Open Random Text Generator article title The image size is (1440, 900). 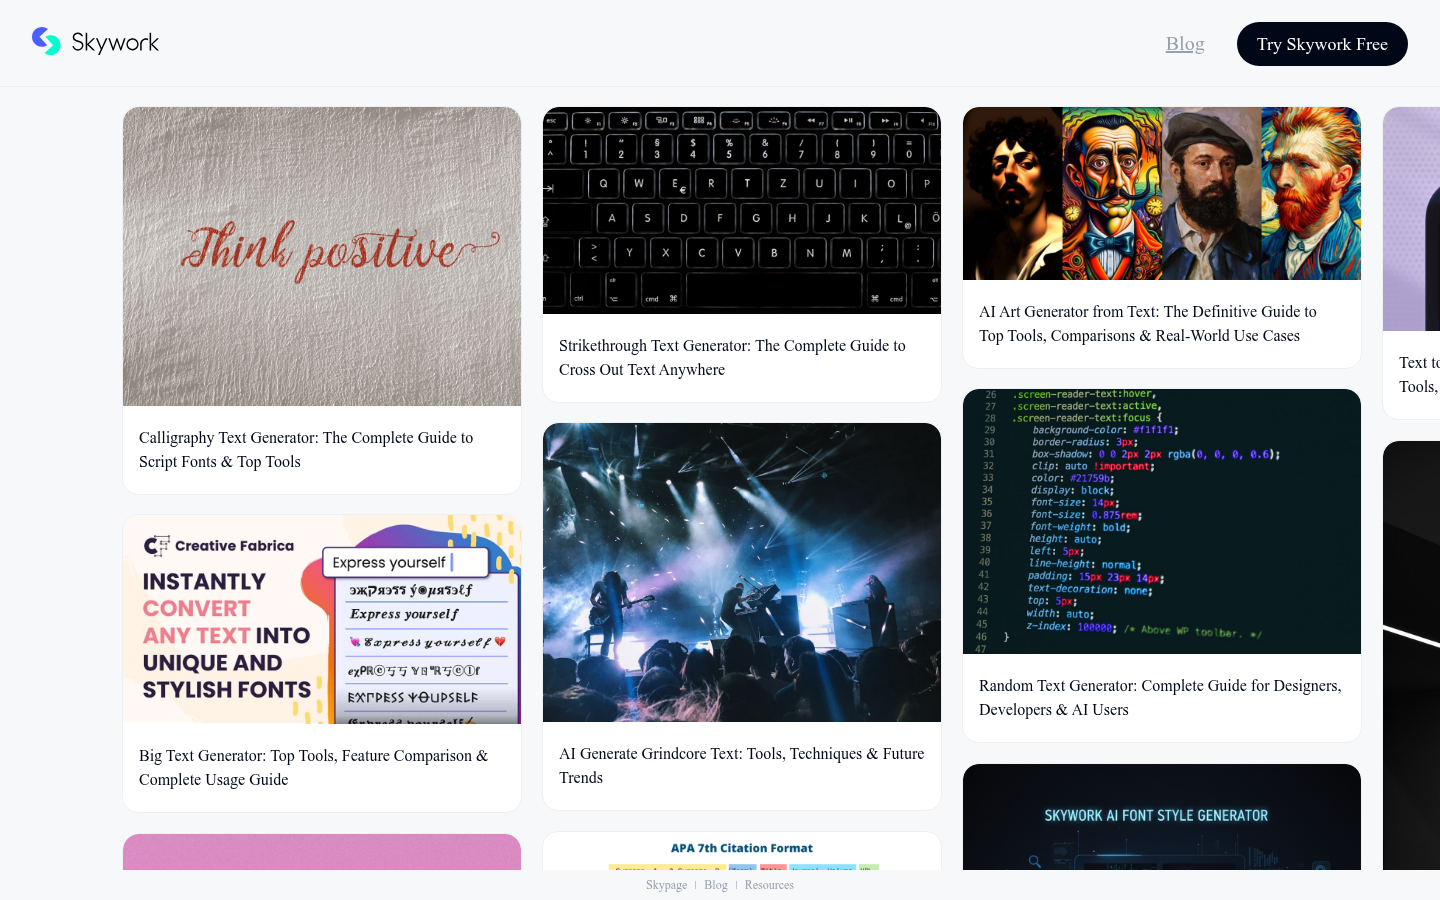(1160, 698)
